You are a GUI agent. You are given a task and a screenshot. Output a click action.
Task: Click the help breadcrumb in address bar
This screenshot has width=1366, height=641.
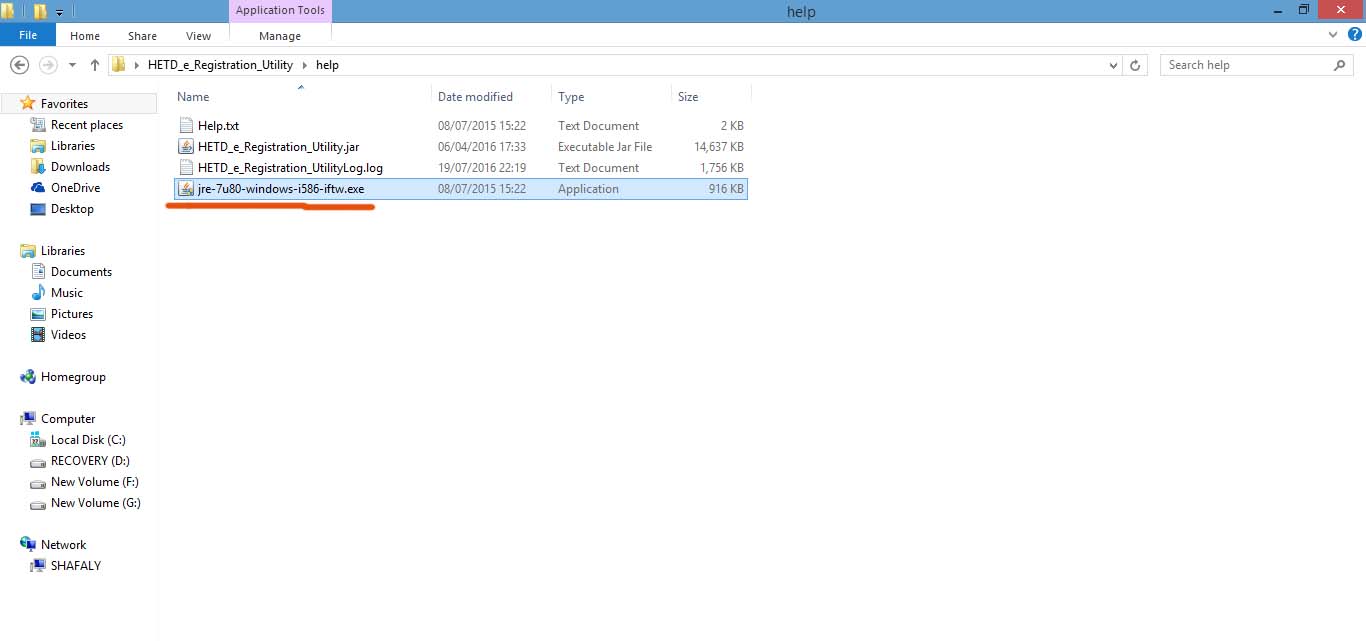(327, 65)
